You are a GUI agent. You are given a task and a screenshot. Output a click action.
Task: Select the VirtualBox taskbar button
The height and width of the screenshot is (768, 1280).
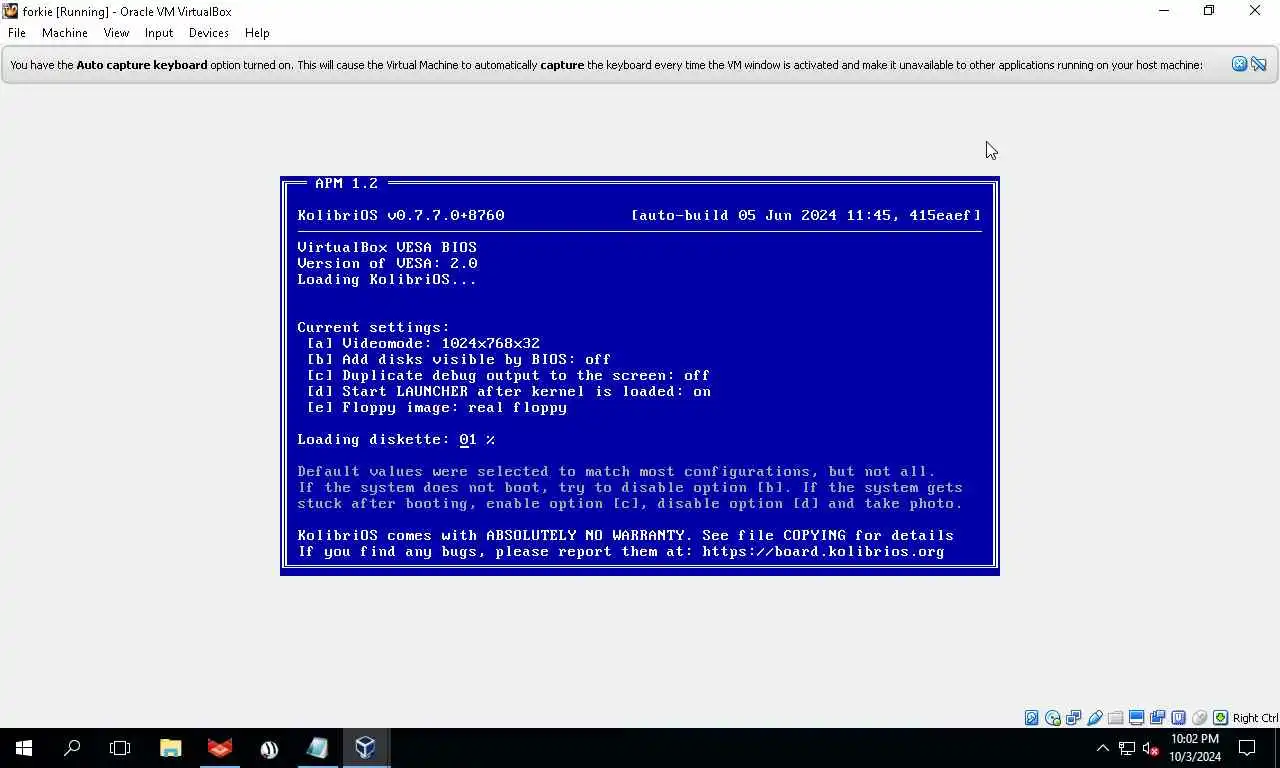tap(365, 748)
